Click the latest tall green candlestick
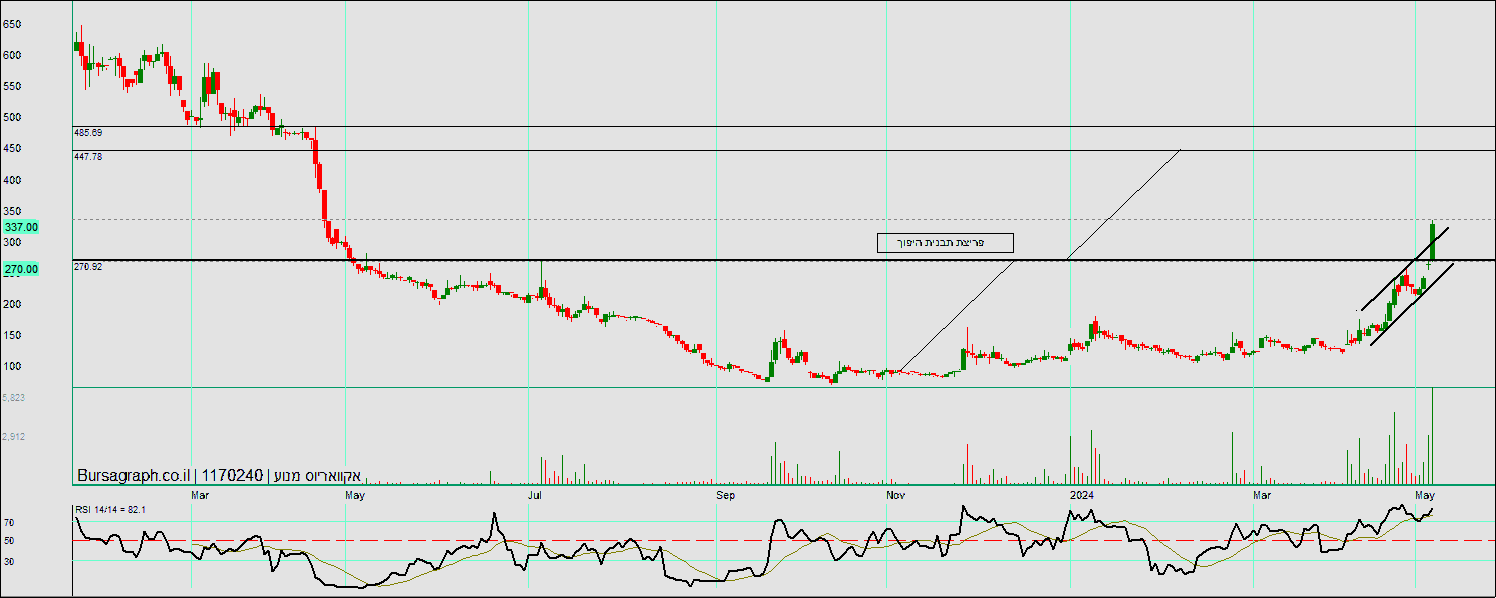Image resolution: width=1496 pixels, height=598 pixels. [x=1432, y=243]
